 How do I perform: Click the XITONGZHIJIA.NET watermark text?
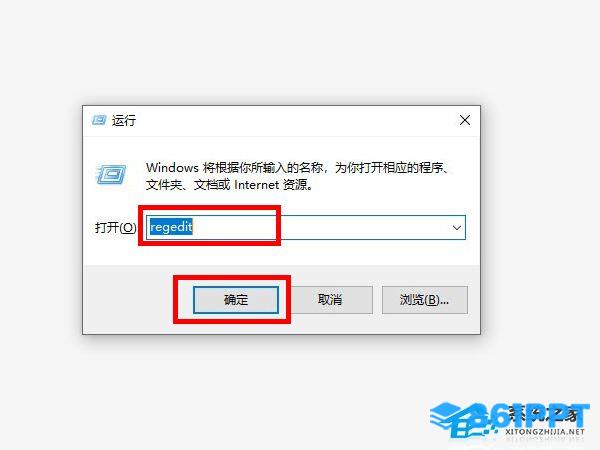click(x=545, y=432)
